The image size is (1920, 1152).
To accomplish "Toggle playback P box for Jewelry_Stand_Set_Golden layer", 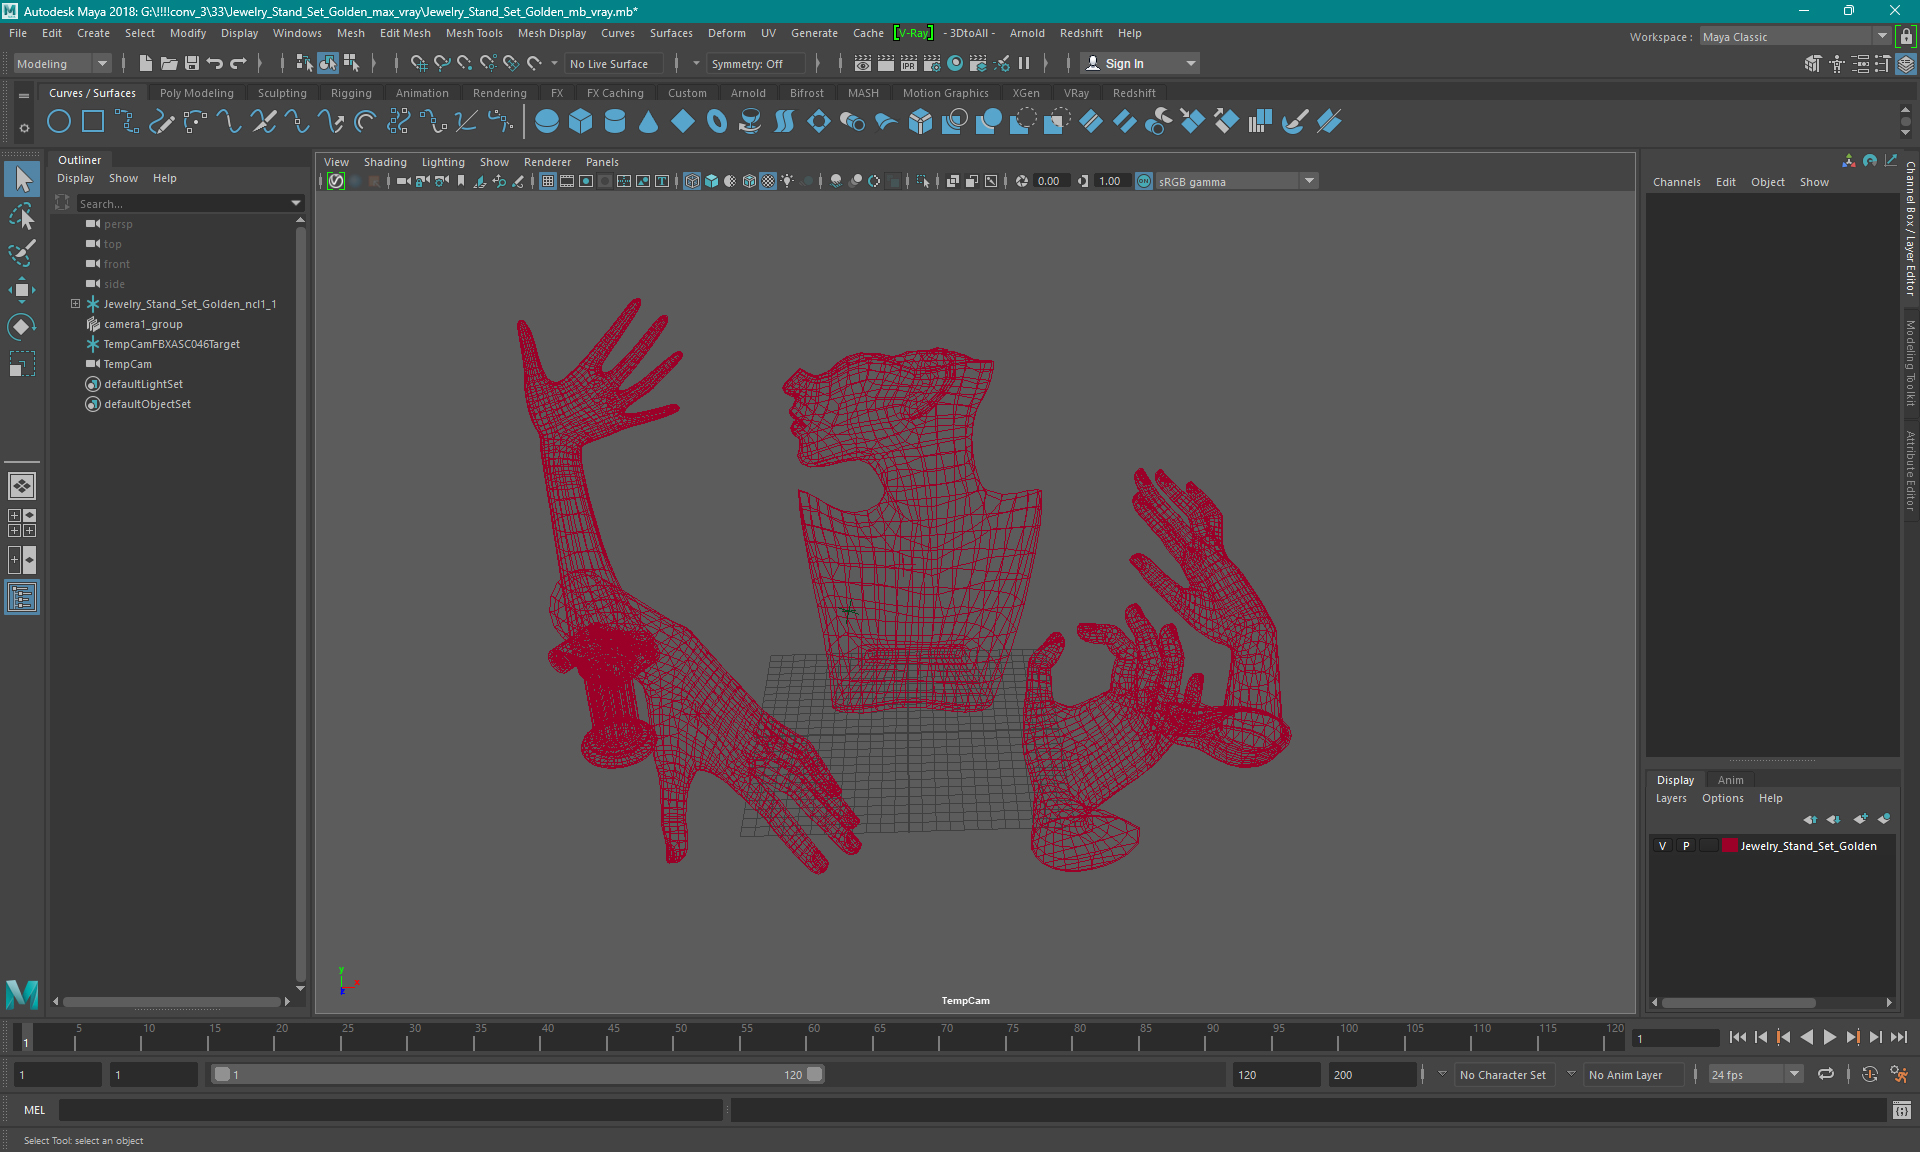I will (x=1686, y=846).
